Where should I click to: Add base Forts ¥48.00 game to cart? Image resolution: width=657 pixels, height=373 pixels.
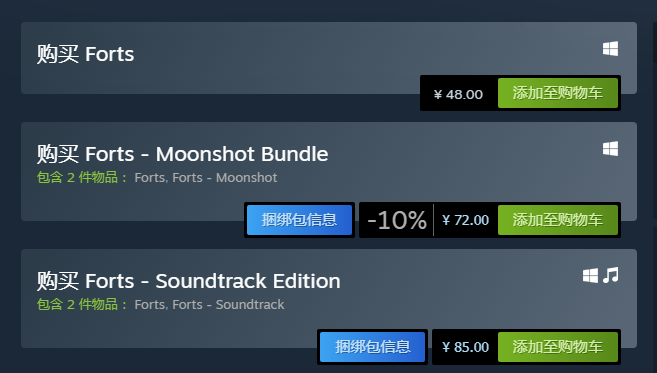558,93
